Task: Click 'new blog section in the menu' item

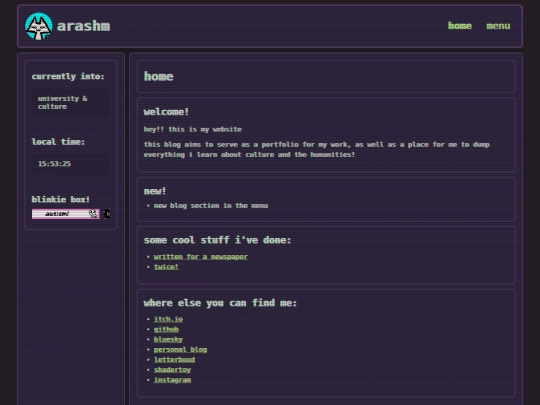Action: 211,206
